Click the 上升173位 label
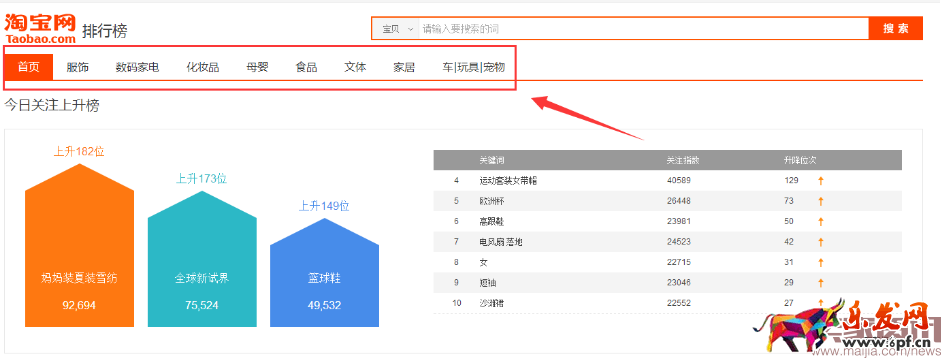Image resolution: width=941 pixels, height=363 pixels. coord(202,179)
